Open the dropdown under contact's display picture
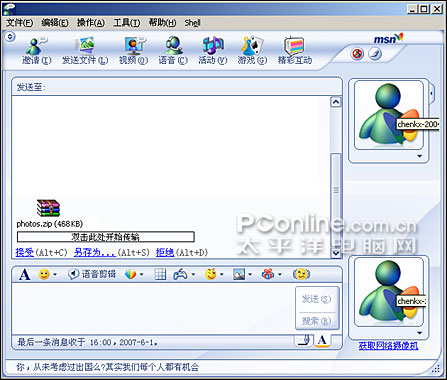Screen dimensions: 447x380 pos(419,156)
